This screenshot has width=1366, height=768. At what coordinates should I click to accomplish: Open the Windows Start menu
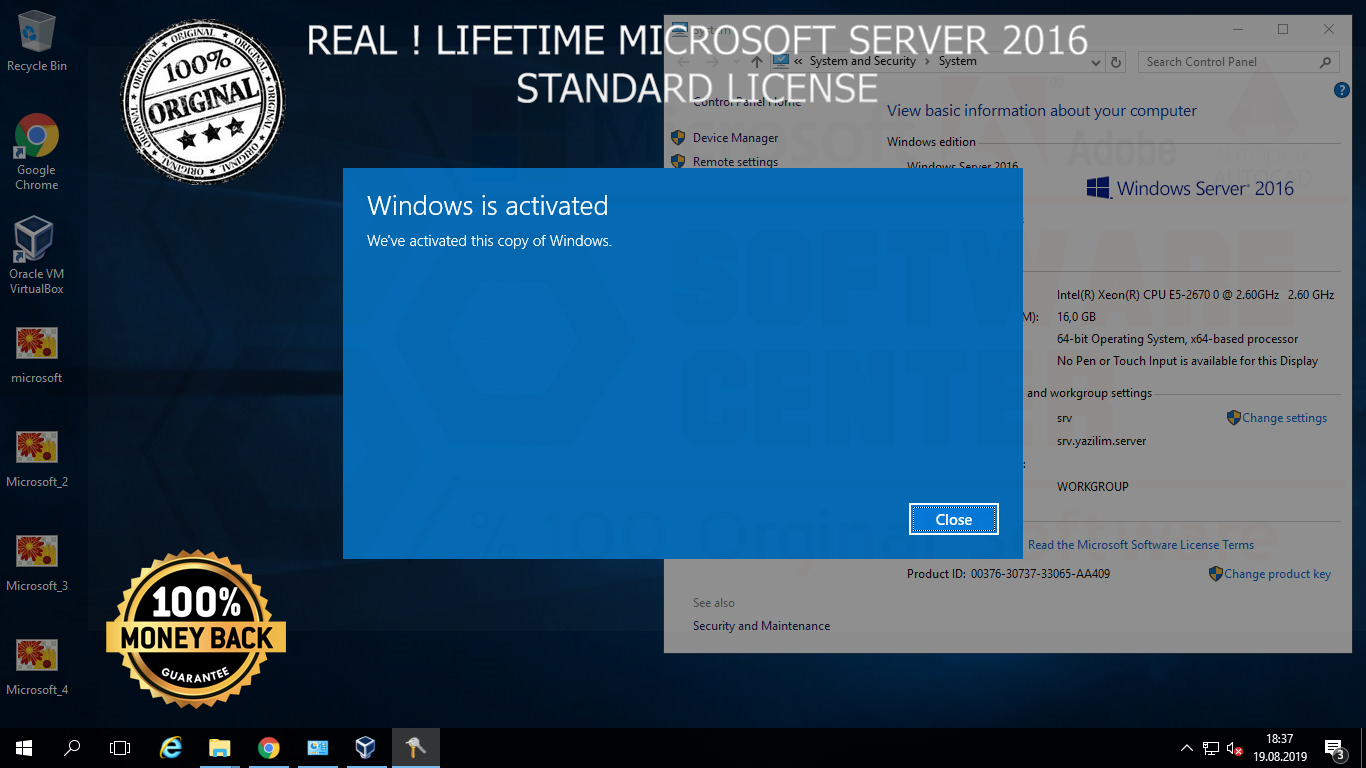point(24,748)
